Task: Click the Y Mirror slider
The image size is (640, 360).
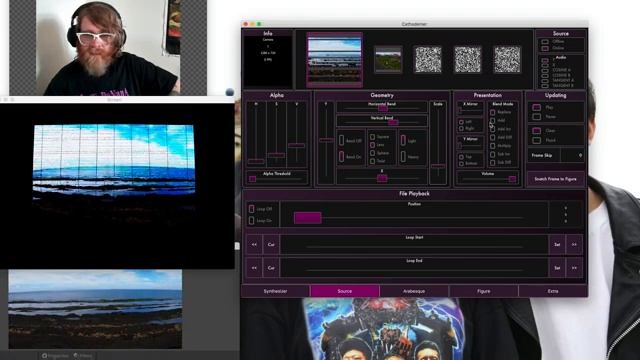Action: (470, 145)
